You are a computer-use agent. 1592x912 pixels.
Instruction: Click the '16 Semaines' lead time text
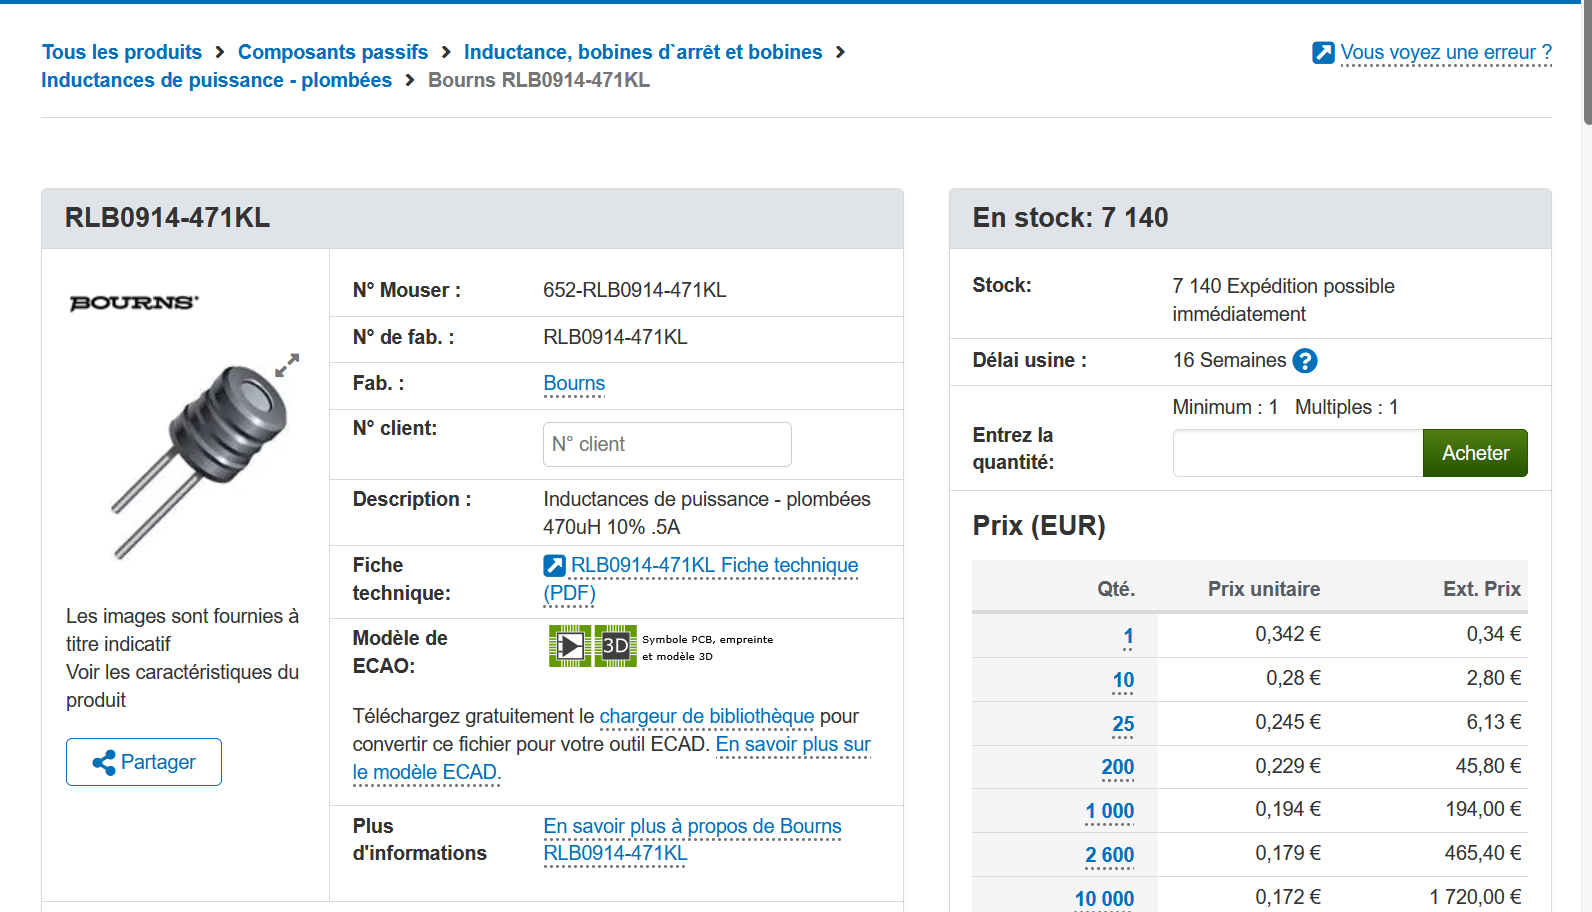click(1229, 360)
